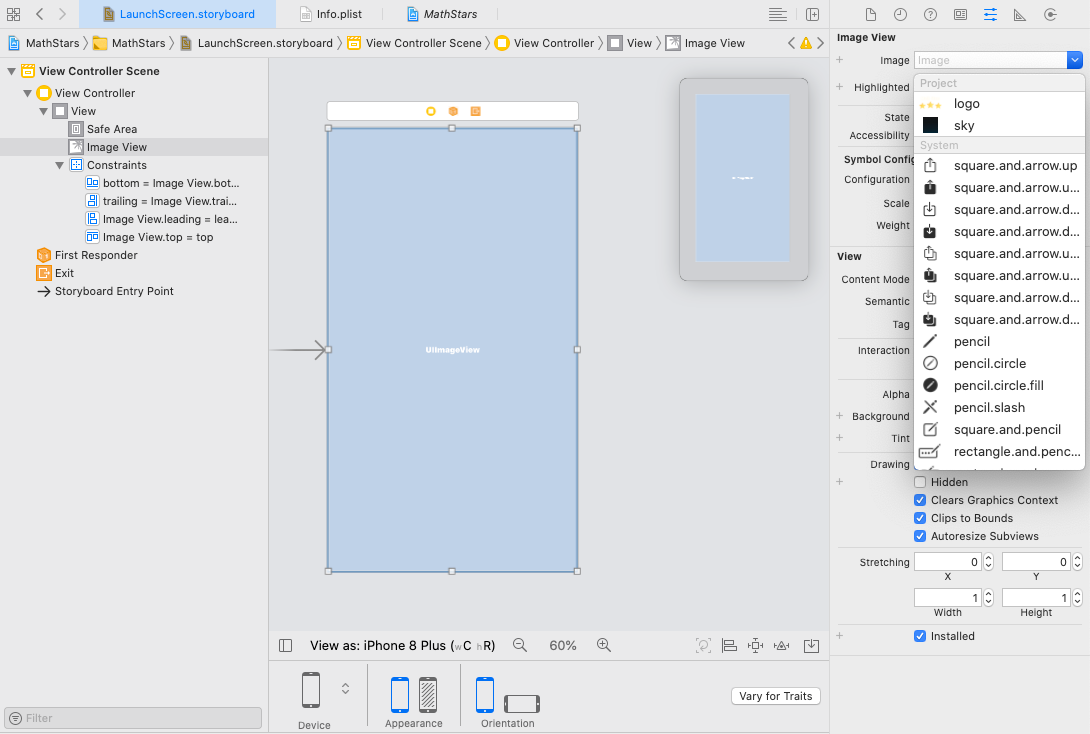1090x734 pixels.
Task: Add variation for Image property plus
Action: (x=840, y=60)
